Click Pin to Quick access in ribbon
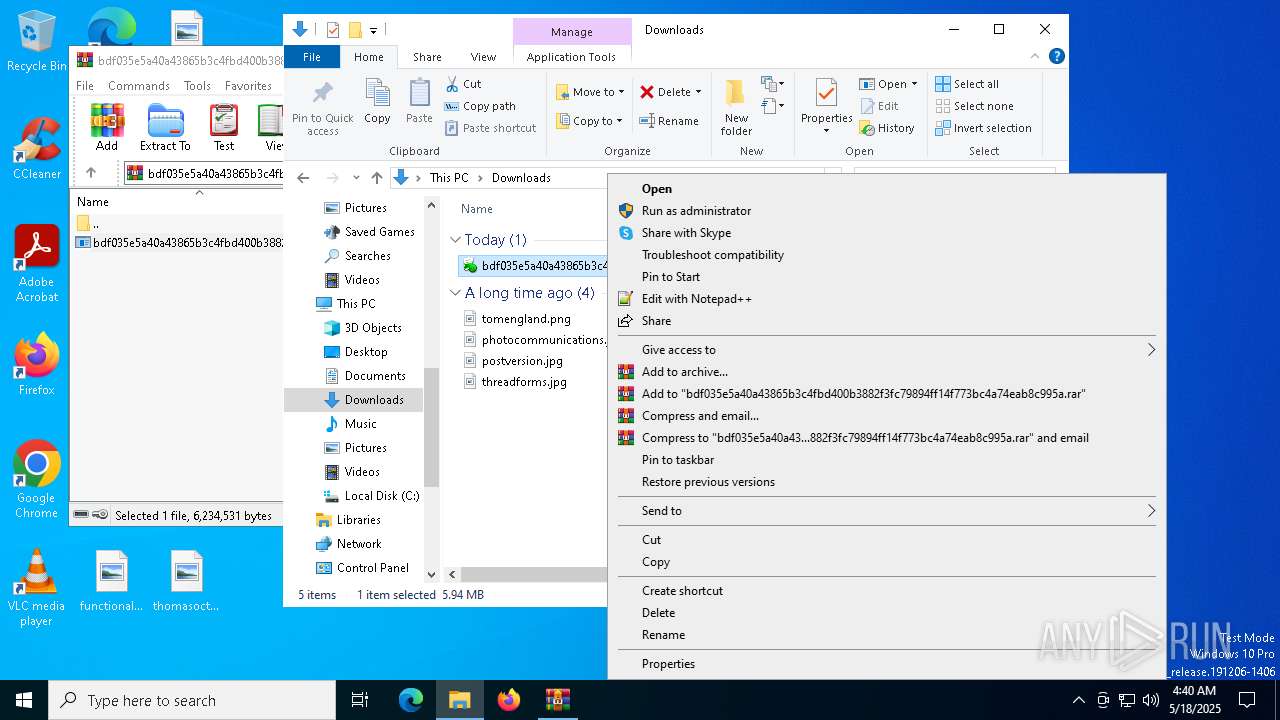Screen dimensions: 1280x720 pyautogui.click(x=322, y=108)
